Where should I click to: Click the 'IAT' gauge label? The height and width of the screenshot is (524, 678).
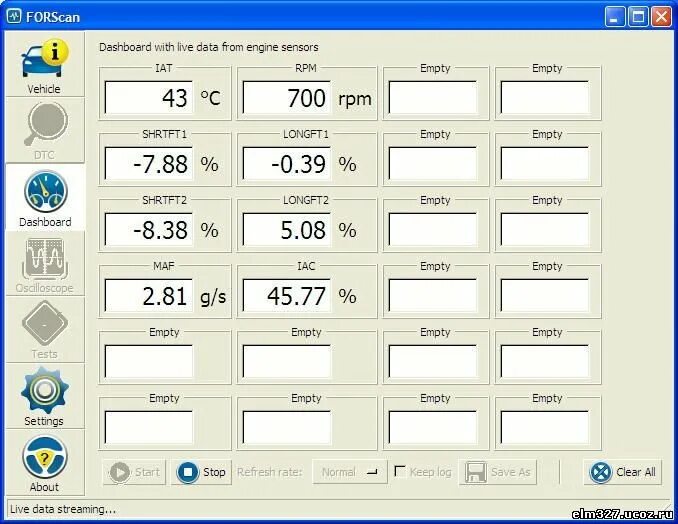click(164, 68)
